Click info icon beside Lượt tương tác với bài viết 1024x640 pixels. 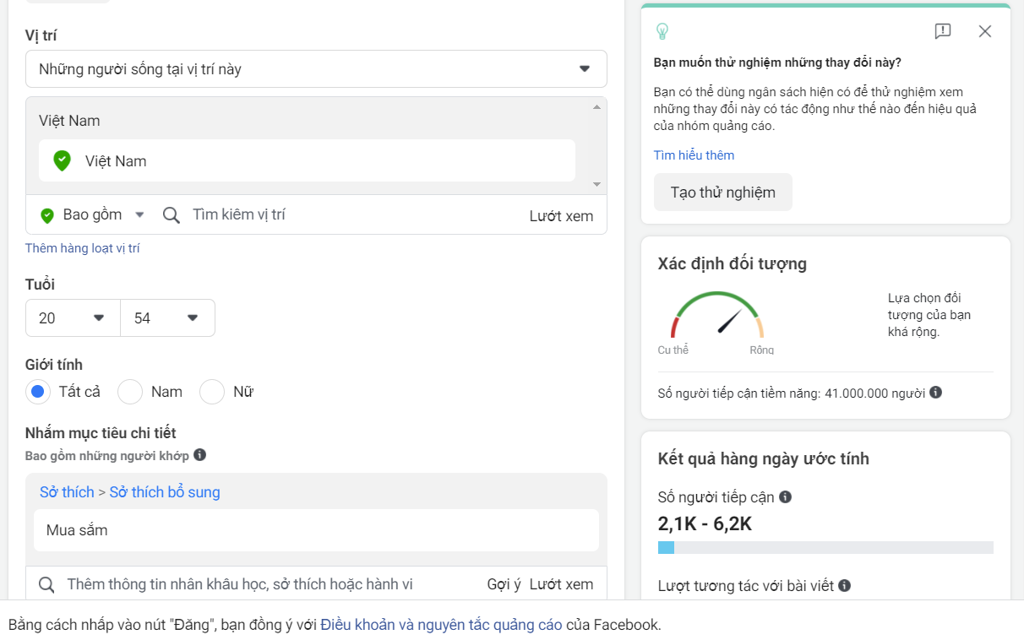[x=845, y=586]
